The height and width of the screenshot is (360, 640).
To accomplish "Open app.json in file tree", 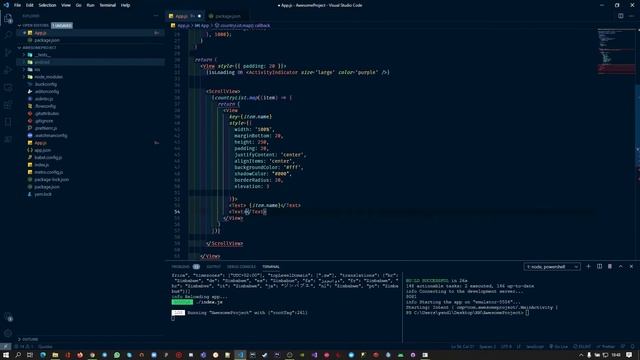I will coord(42,150).
